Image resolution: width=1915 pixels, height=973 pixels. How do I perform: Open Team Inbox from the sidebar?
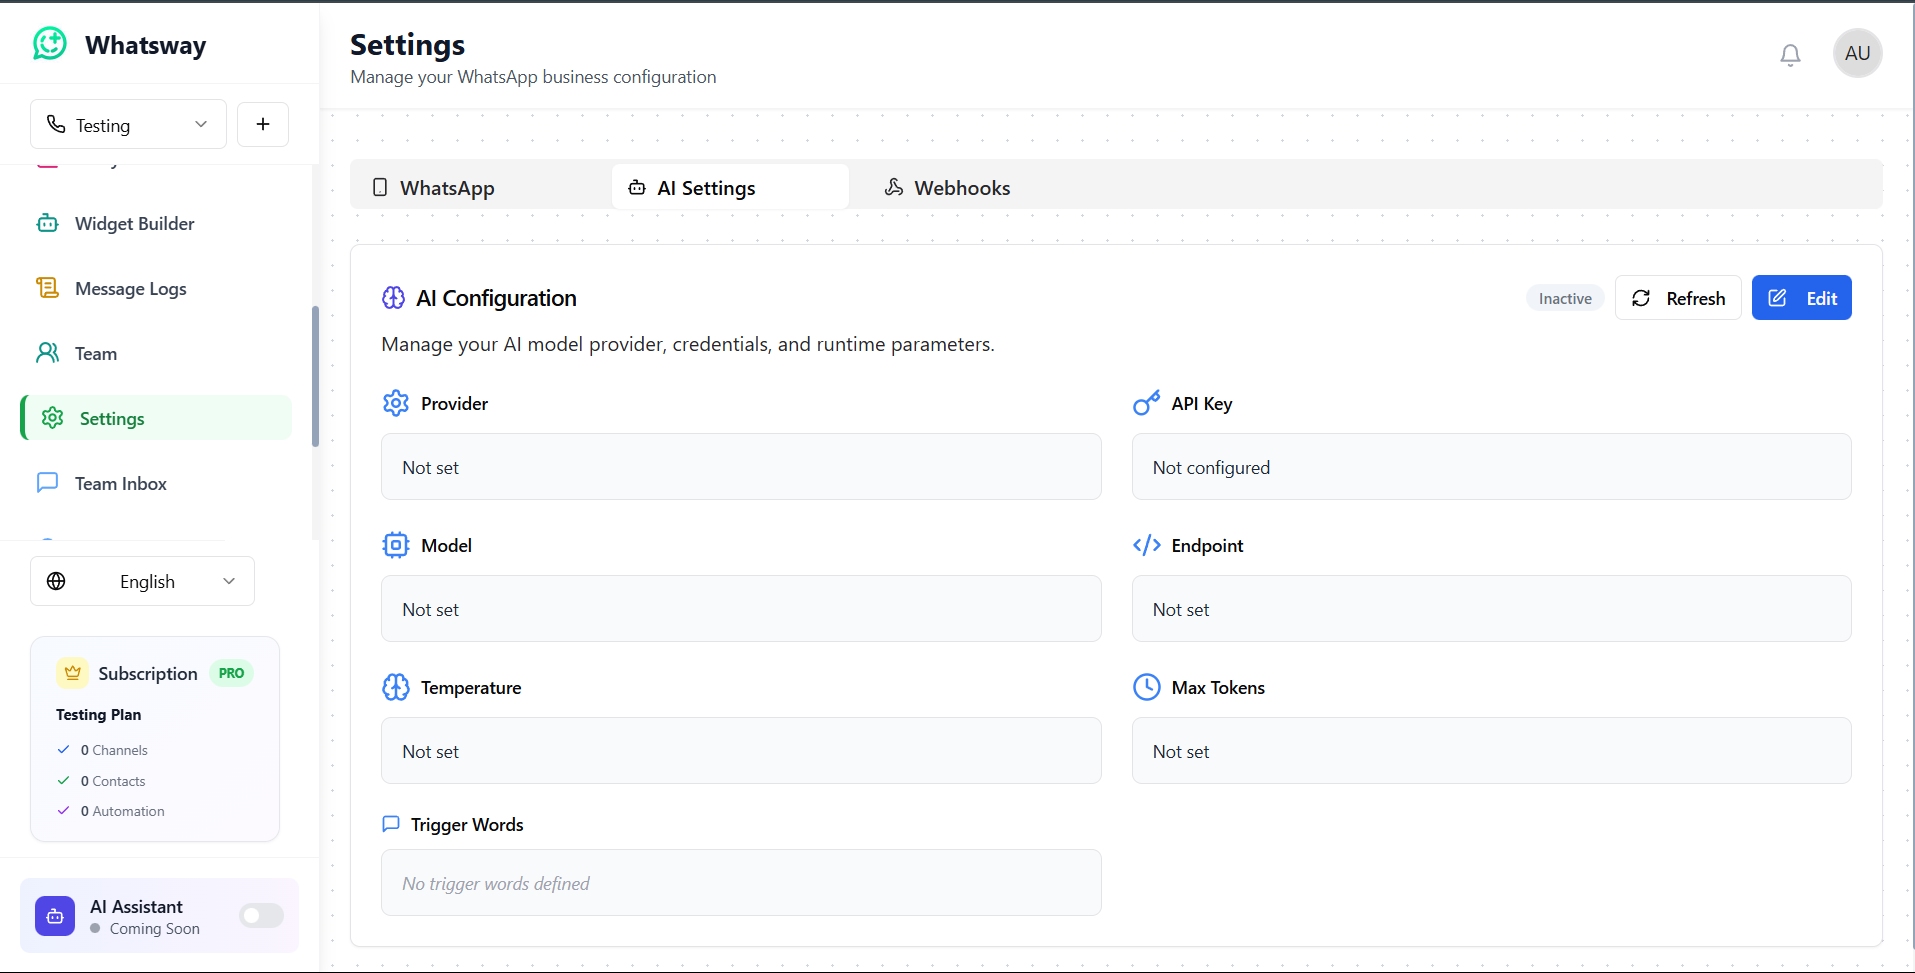pos(120,484)
